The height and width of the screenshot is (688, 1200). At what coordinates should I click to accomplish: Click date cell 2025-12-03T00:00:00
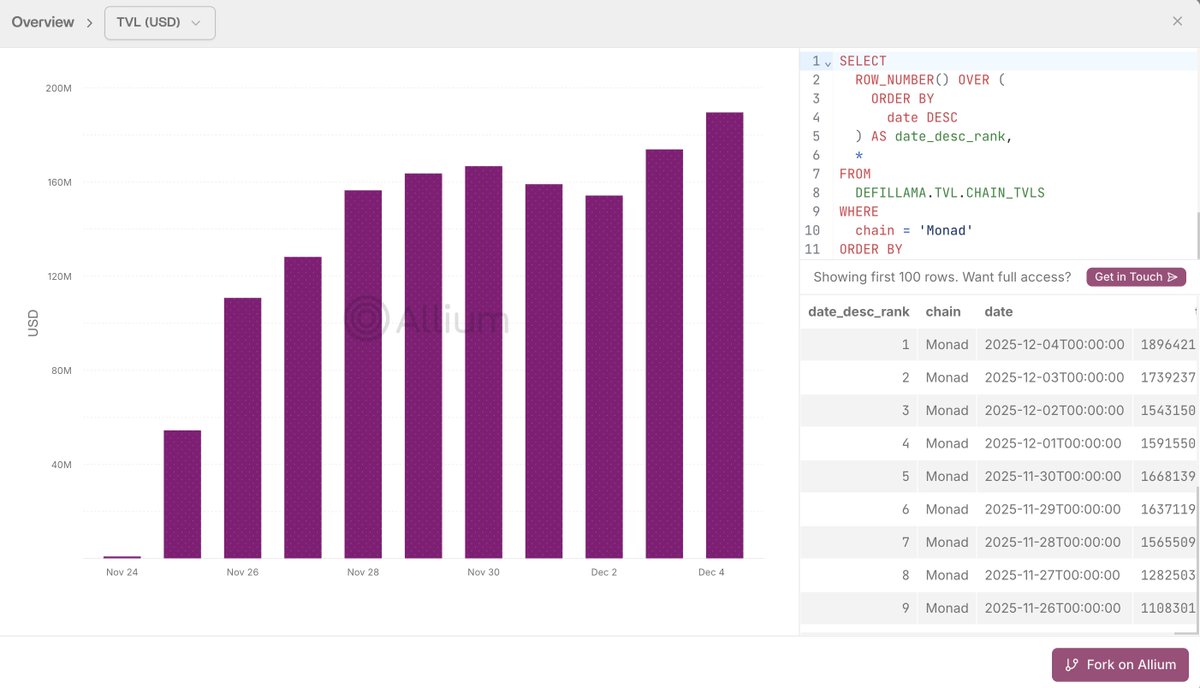pyautogui.click(x=1054, y=377)
